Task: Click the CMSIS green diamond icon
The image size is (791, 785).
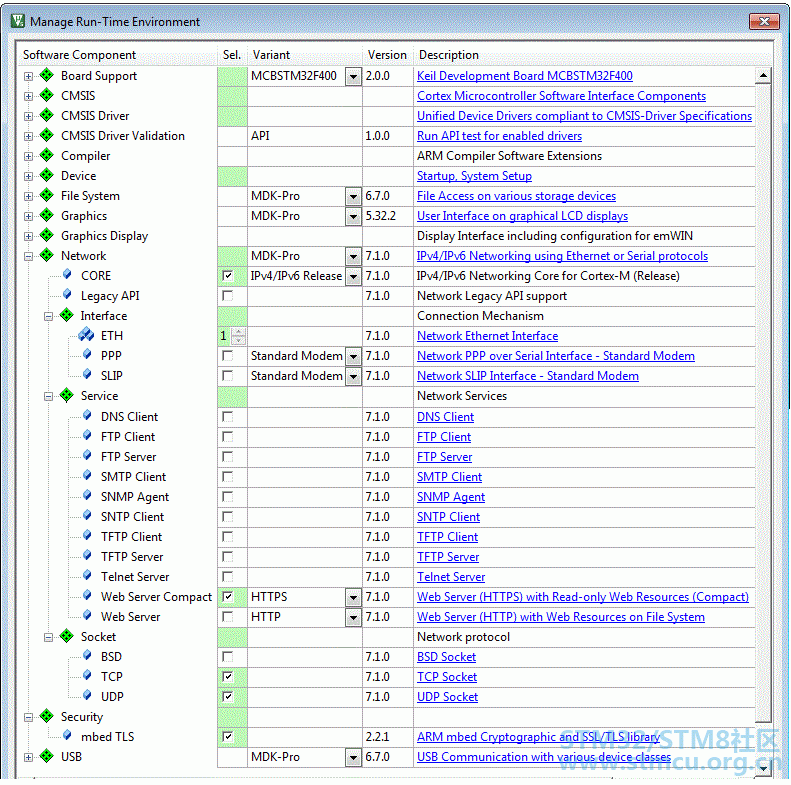Action: coord(47,95)
